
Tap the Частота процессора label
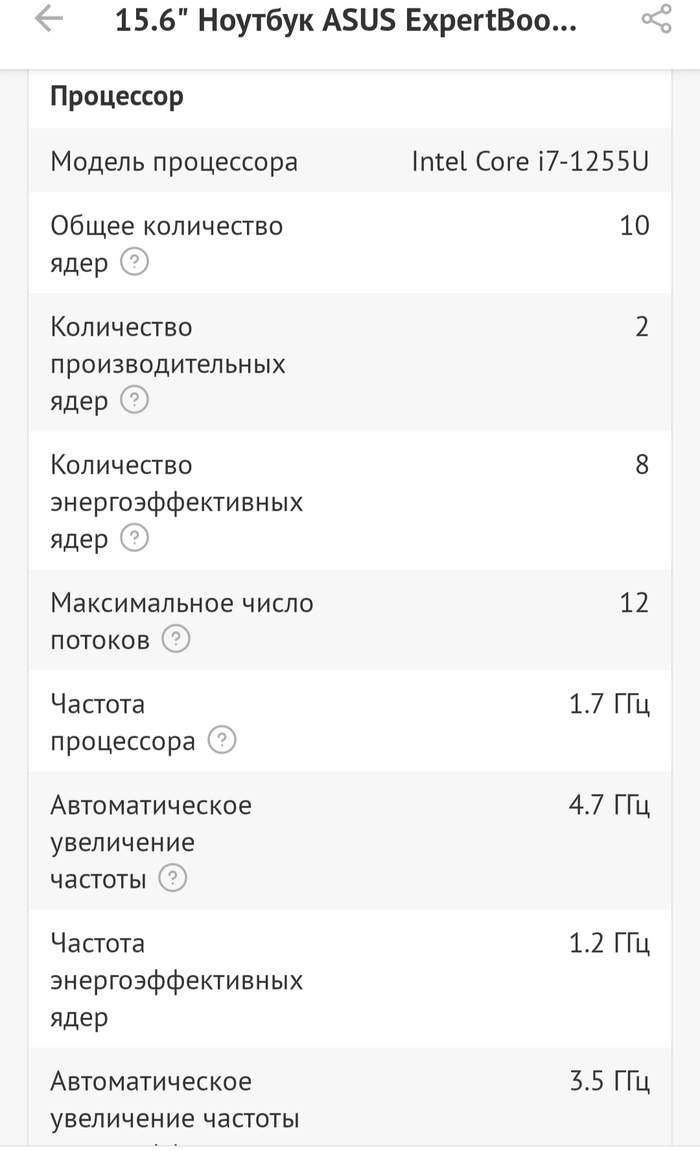pyautogui.click(x=122, y=722)
